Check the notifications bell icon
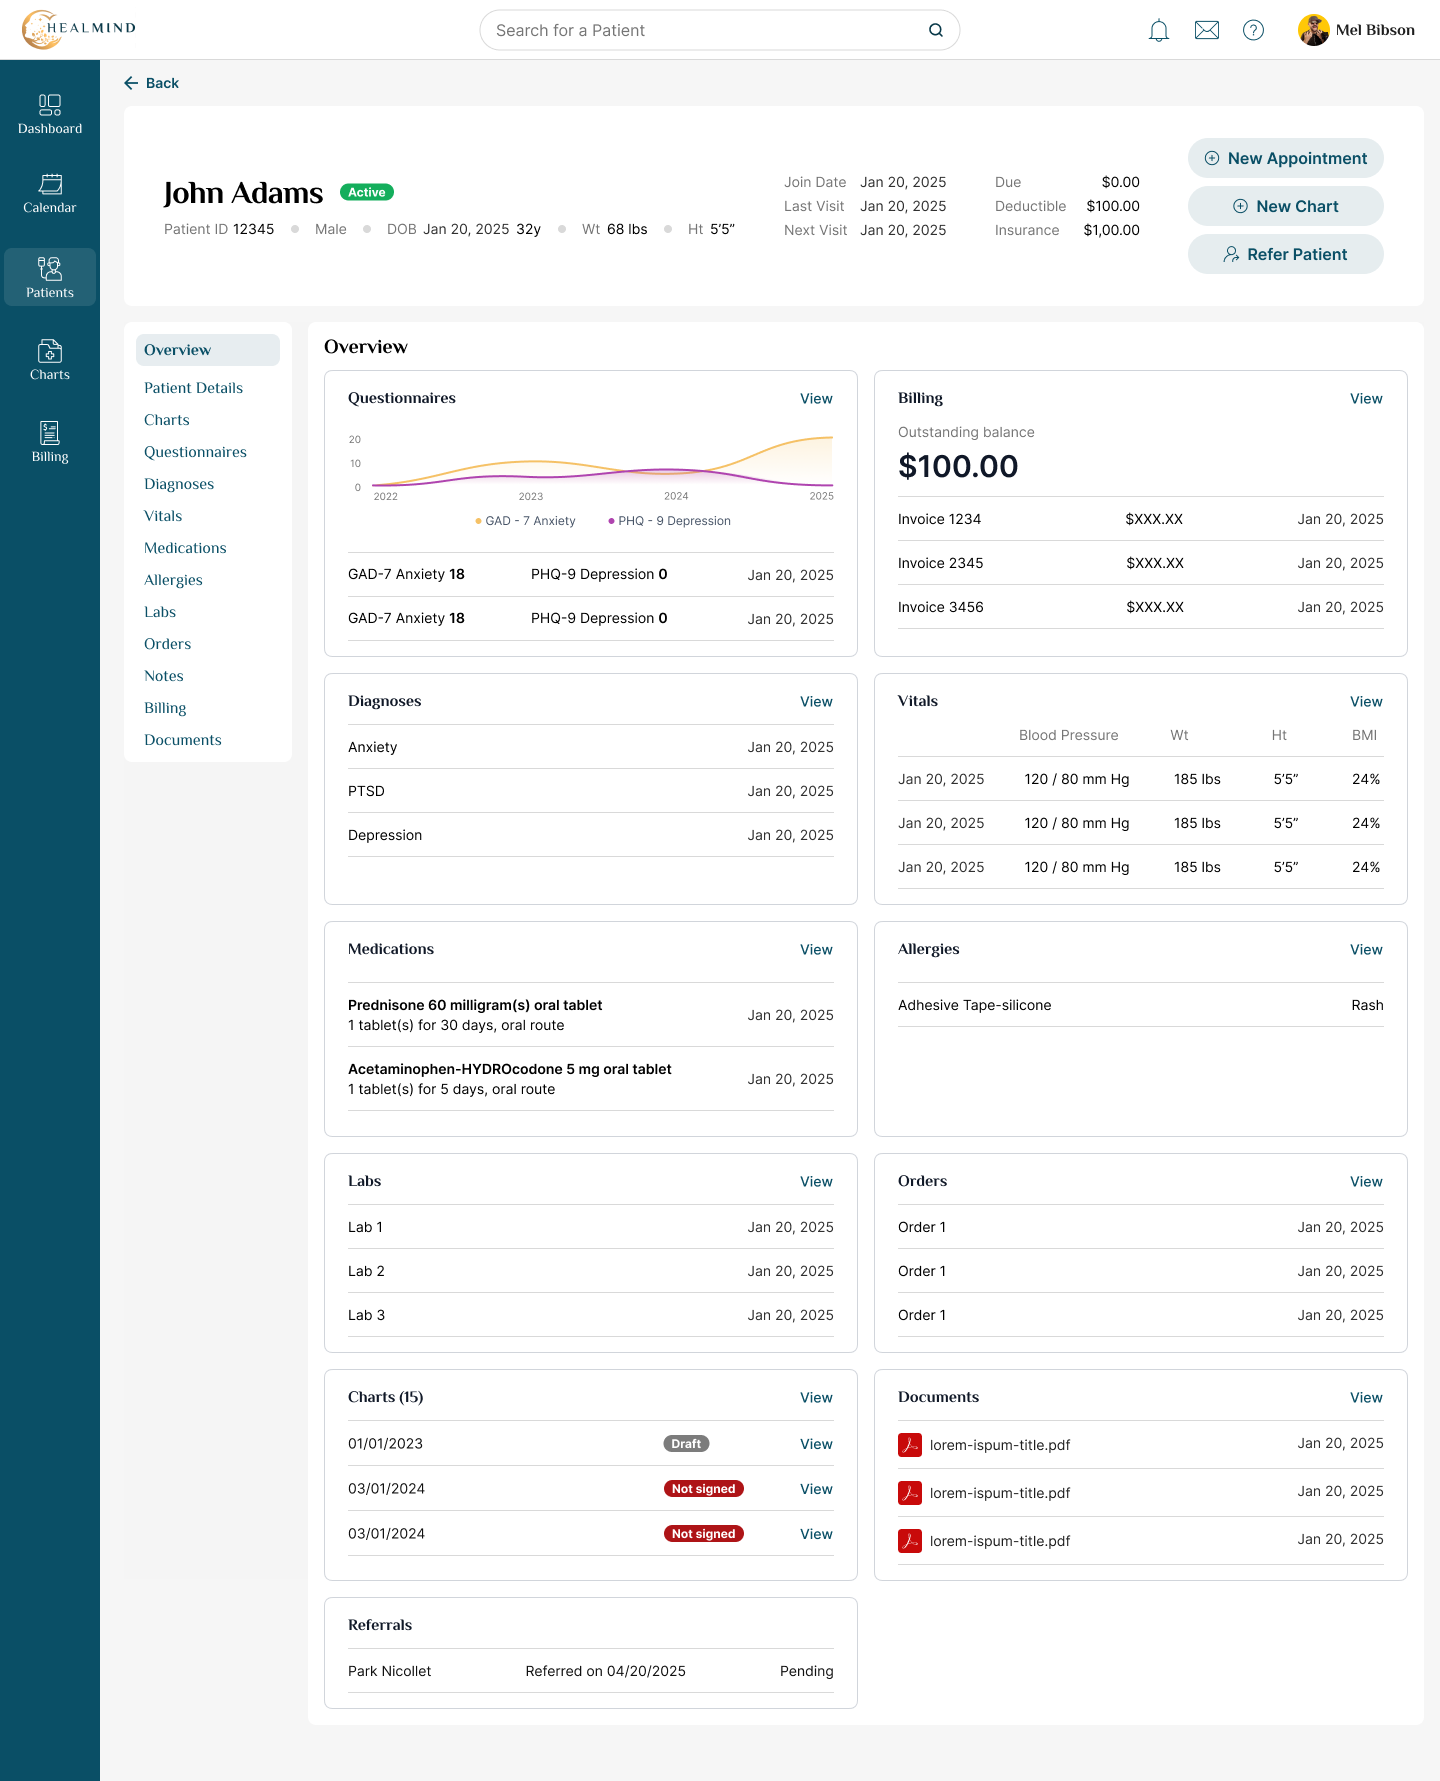Image resolution: width=1440 pixels, height=1781 pixels. (1159, 30)
